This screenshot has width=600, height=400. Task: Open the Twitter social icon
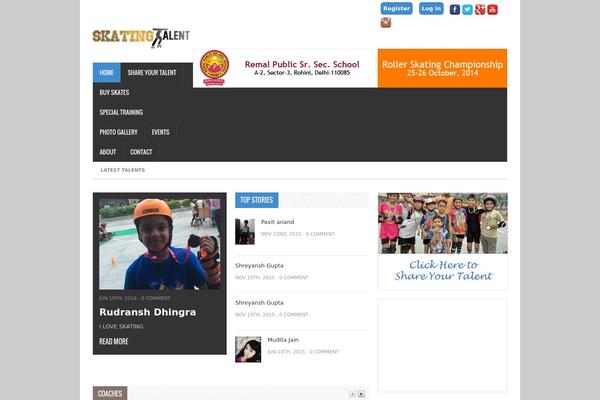[467, 10]
